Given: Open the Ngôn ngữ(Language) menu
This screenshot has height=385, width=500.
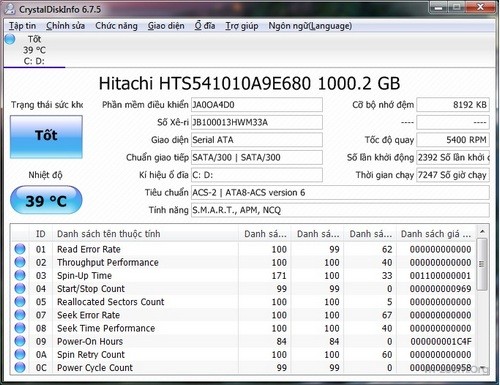Looking at the screenshot, I should [x=310, y=26].
